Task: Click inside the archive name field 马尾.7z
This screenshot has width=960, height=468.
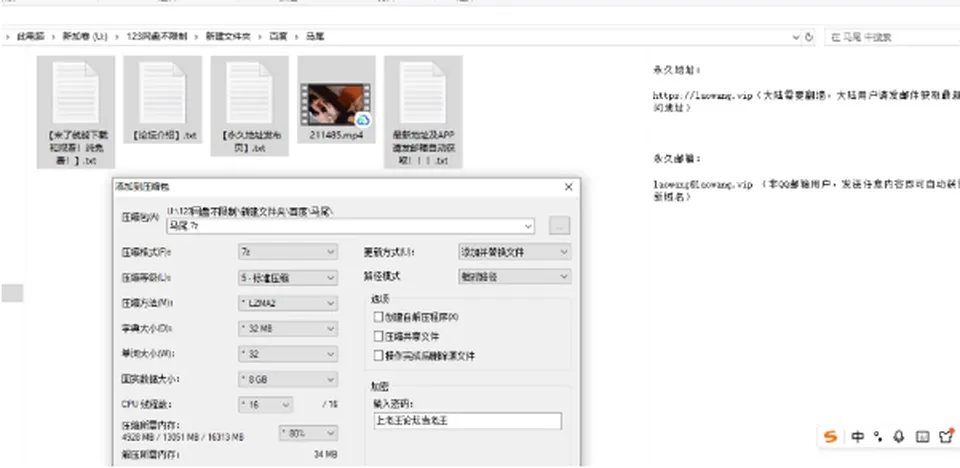Action: [x=350, y=226]
